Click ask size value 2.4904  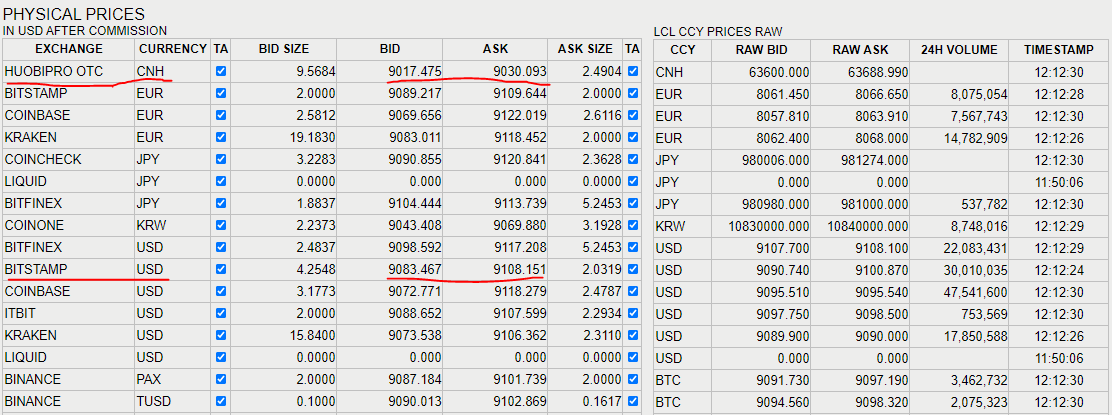pyautogui.click(x=601, y=71)
